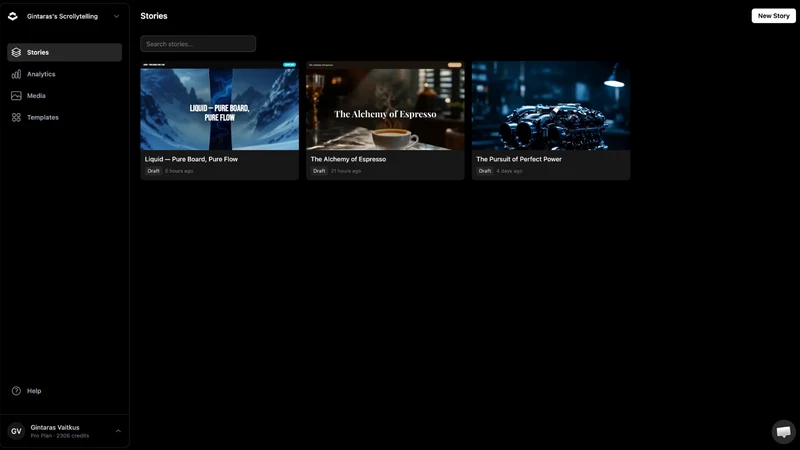Go to Analytics in the sidebar

coord(64,74)
